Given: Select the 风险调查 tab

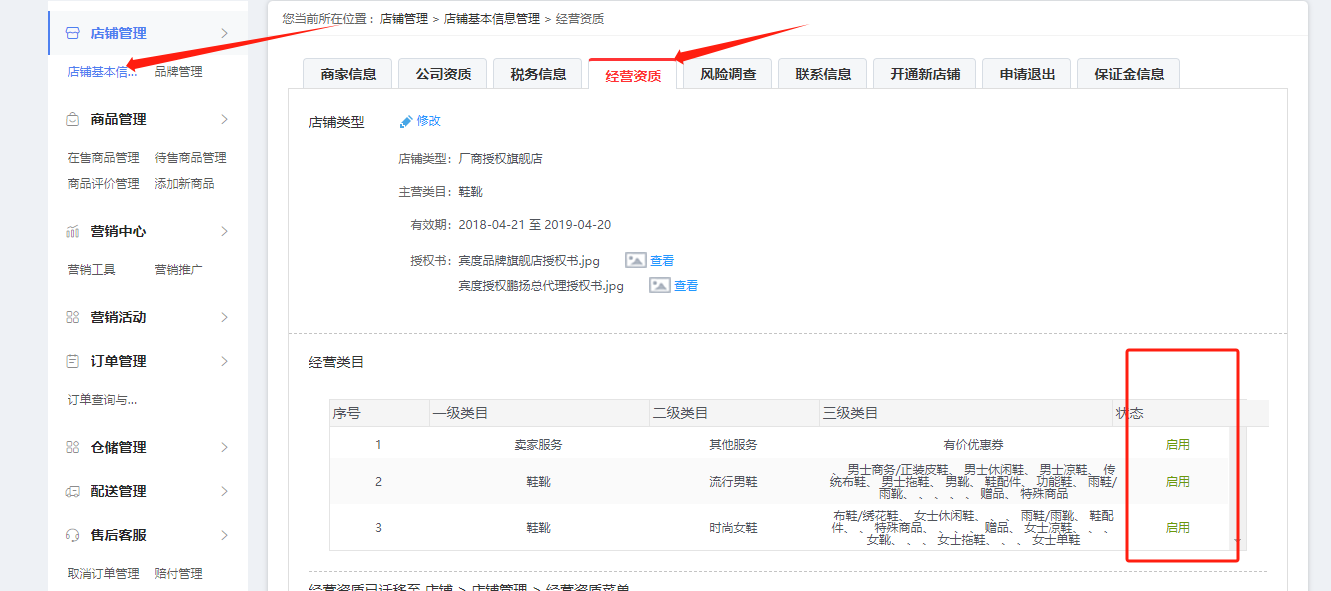Looking at the screenshot, I should [727, 74].
